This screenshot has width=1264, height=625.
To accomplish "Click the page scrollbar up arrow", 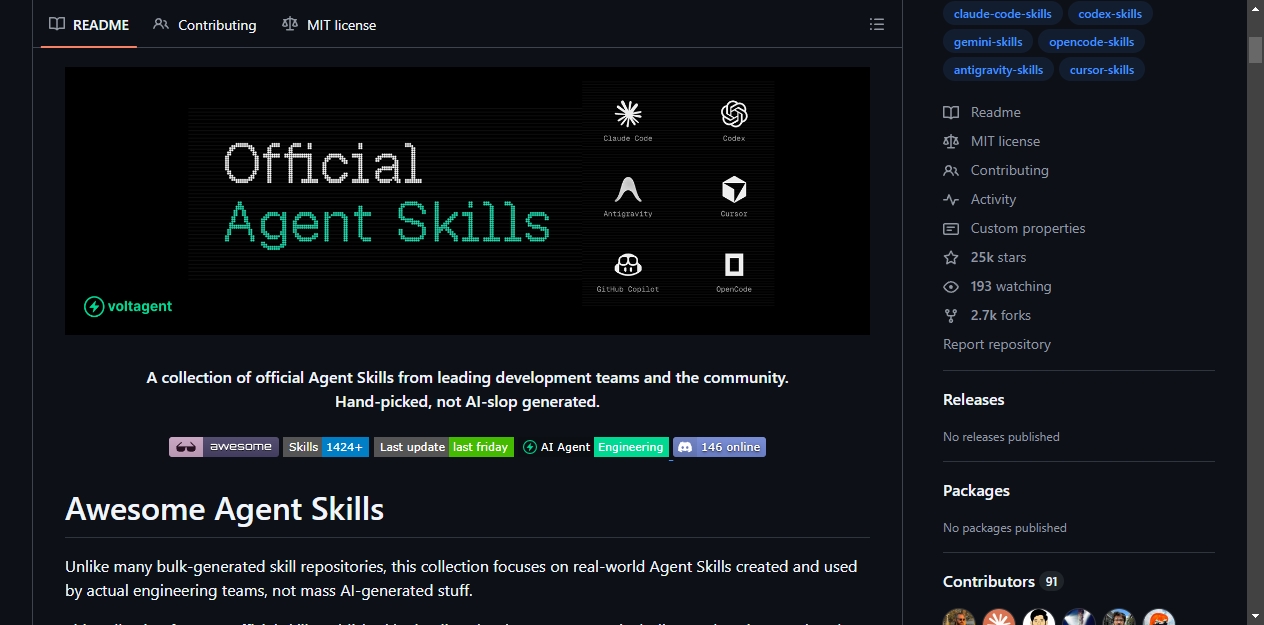I will (1255, 8).
